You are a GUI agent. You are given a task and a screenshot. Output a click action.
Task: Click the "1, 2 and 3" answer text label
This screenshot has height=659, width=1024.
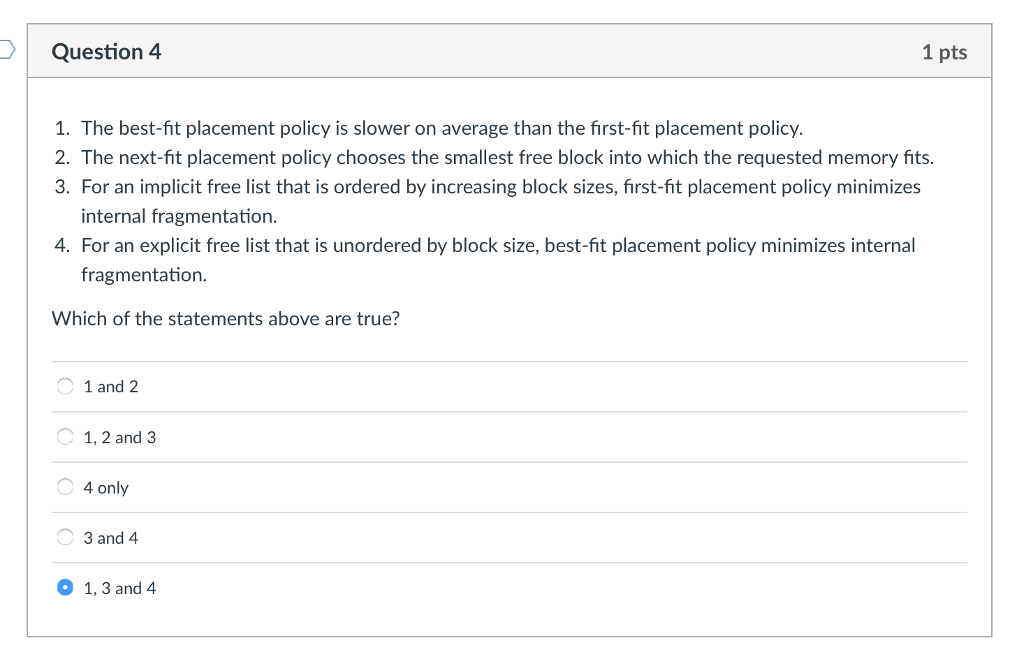(x=119, y=437)
